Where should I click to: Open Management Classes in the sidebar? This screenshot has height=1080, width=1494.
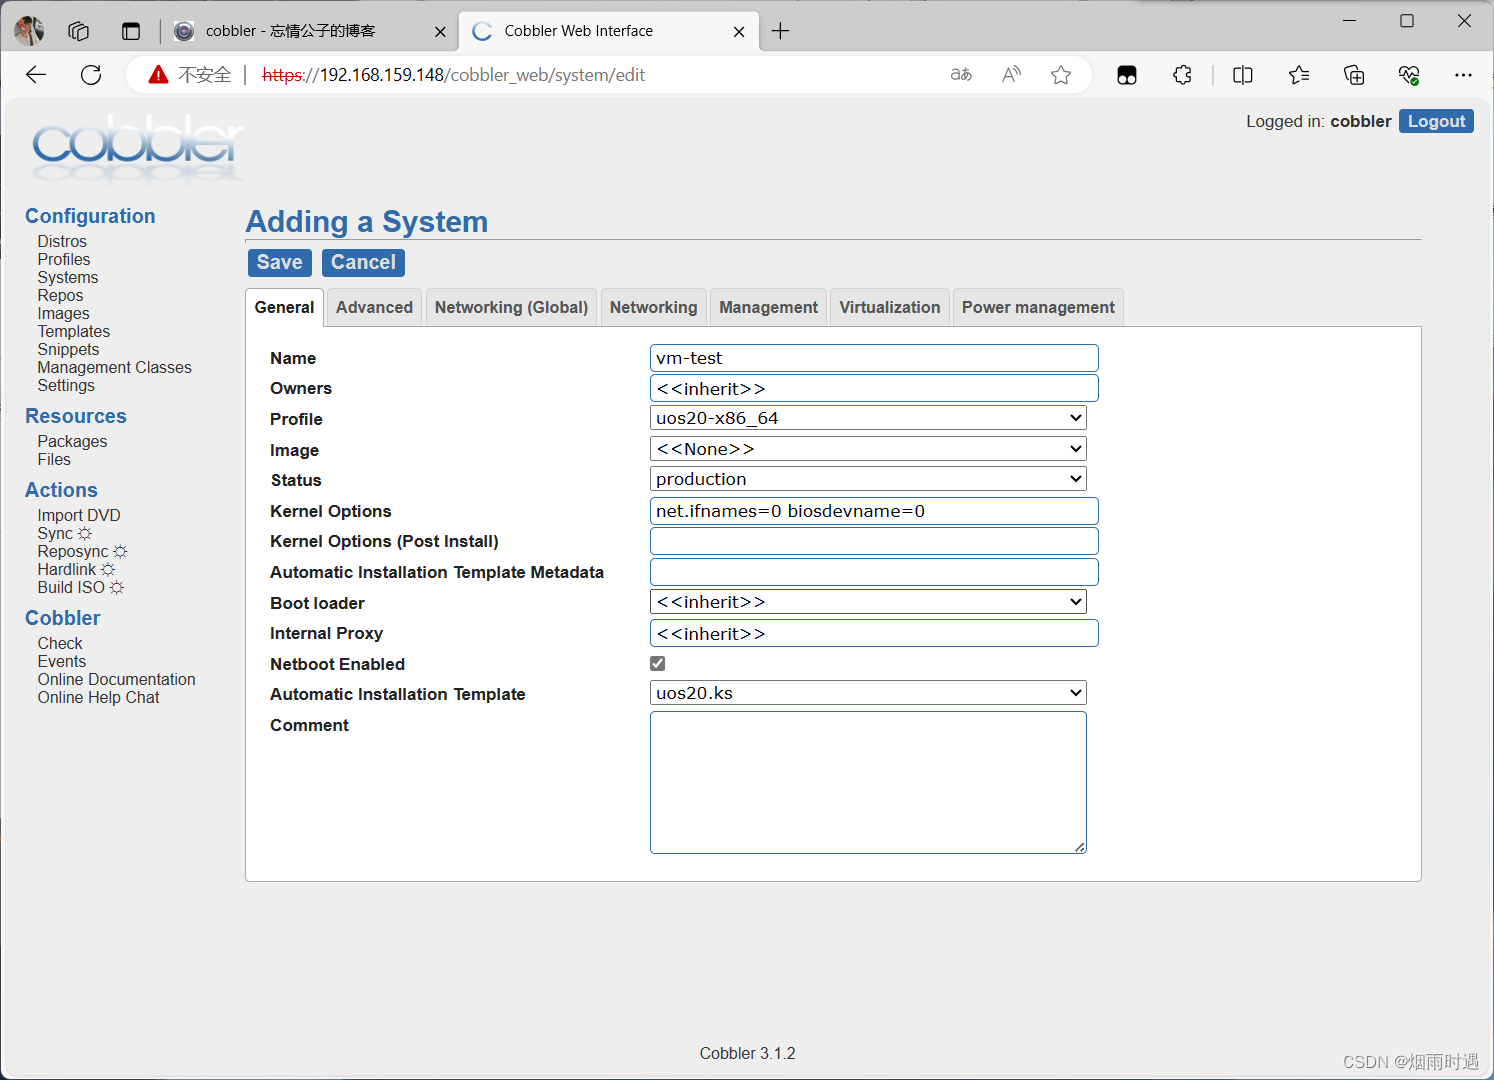pyautogui.click(x=115, y=367)
